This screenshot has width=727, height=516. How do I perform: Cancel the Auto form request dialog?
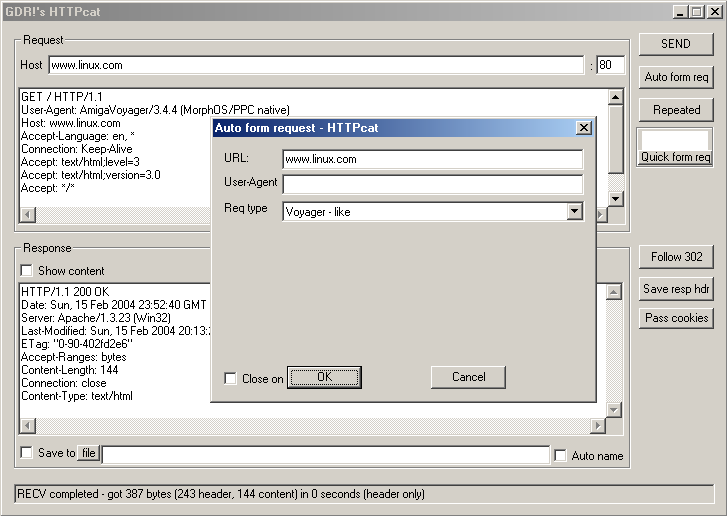[468, 377]
